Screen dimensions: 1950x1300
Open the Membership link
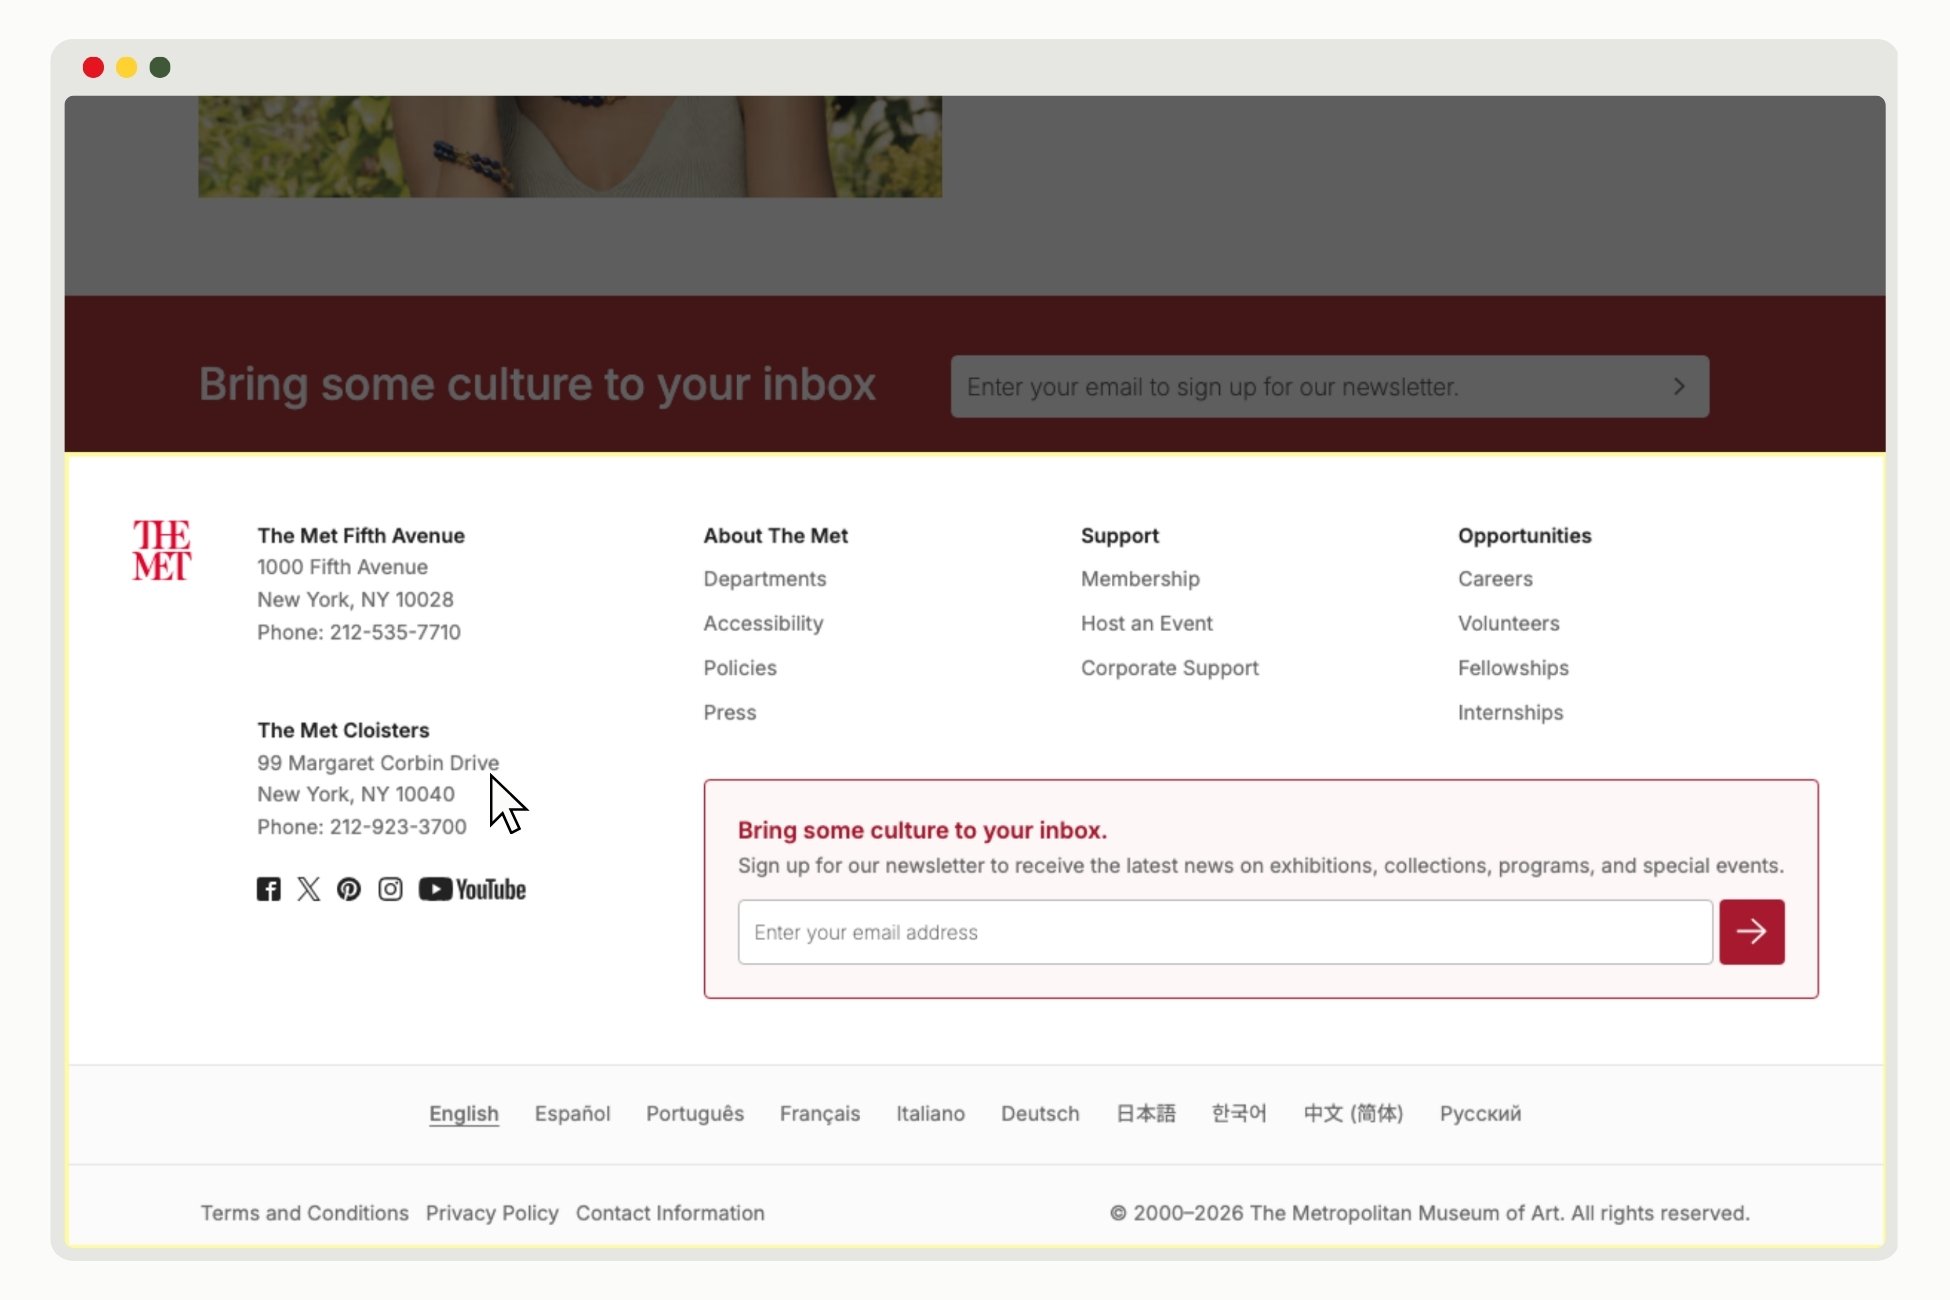click(1140, 579)
